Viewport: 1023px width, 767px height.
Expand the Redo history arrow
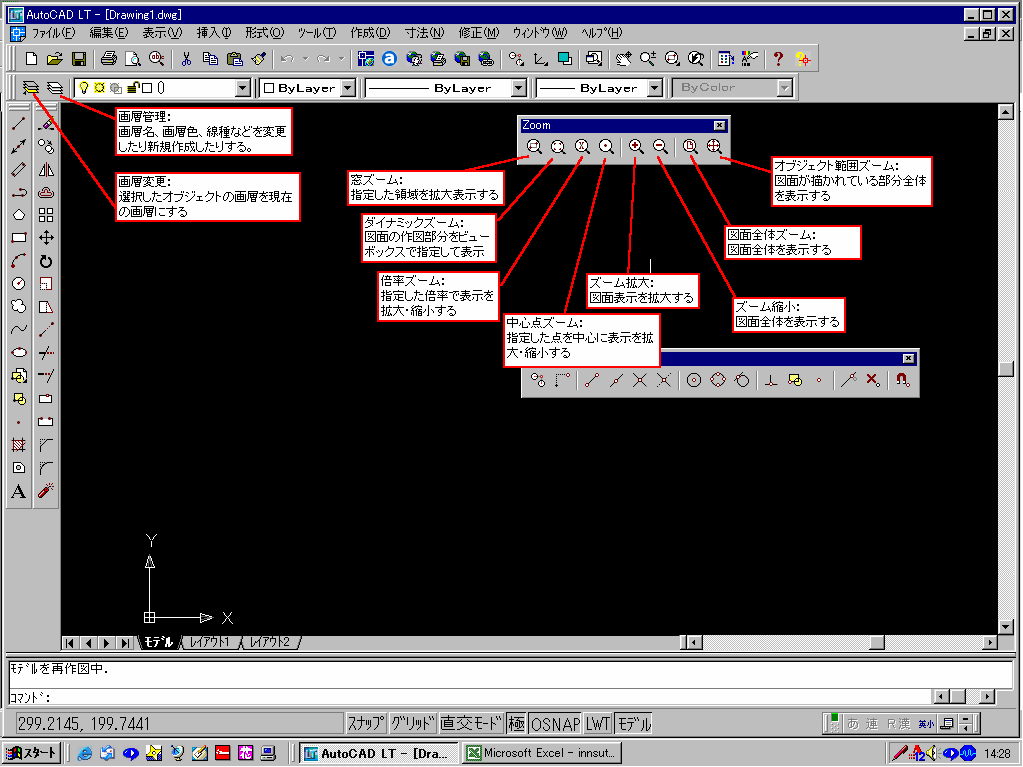[x=341, y=59]
